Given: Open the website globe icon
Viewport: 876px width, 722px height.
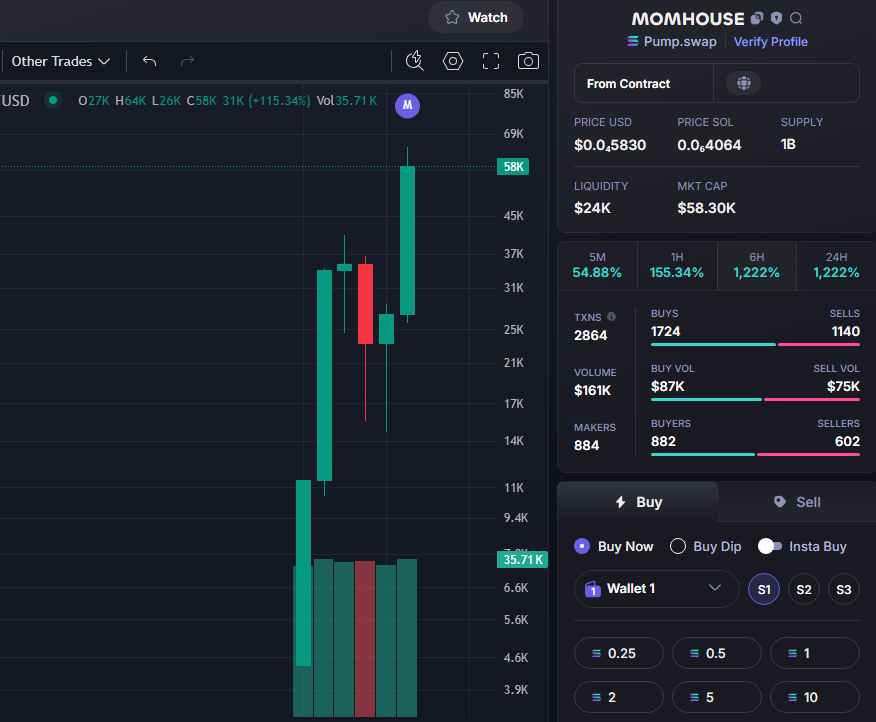Looking at the screenshot, I should pos(744,83).
